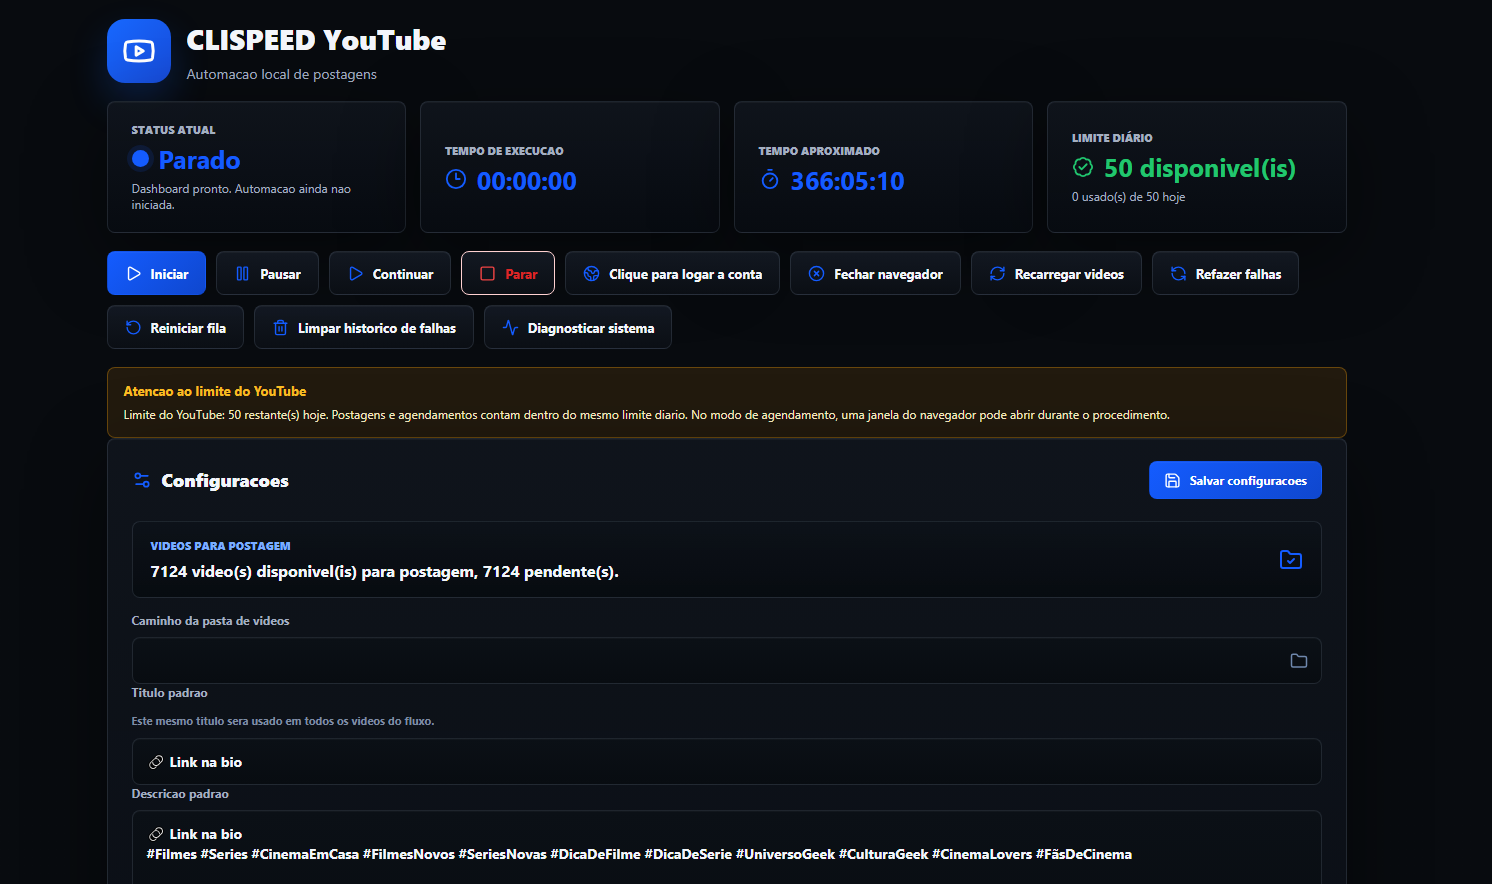Close the browser via Fechar navegador
Screen dimensions: 1492x884
click(875, 273)
